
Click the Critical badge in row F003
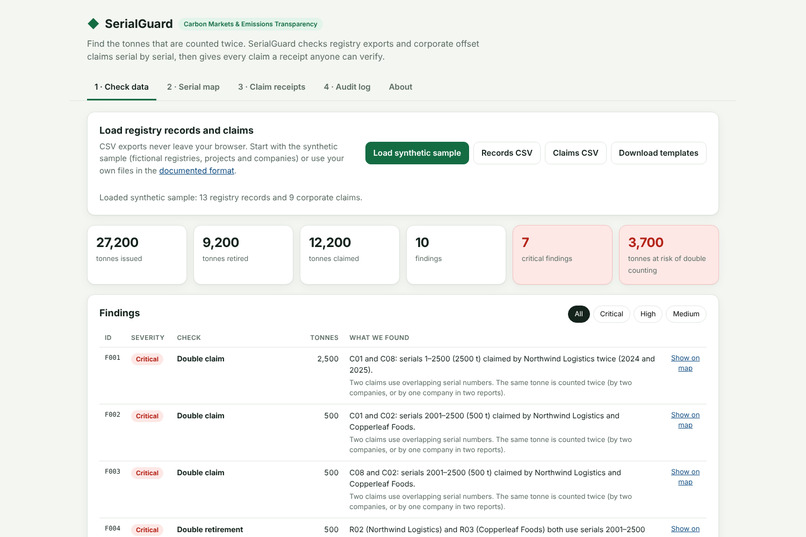tap(147, 473)
